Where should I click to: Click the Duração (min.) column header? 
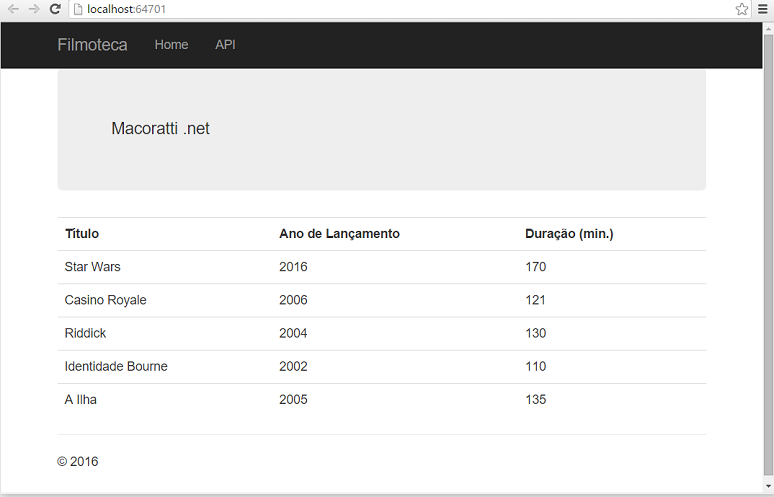pos(569,234)
